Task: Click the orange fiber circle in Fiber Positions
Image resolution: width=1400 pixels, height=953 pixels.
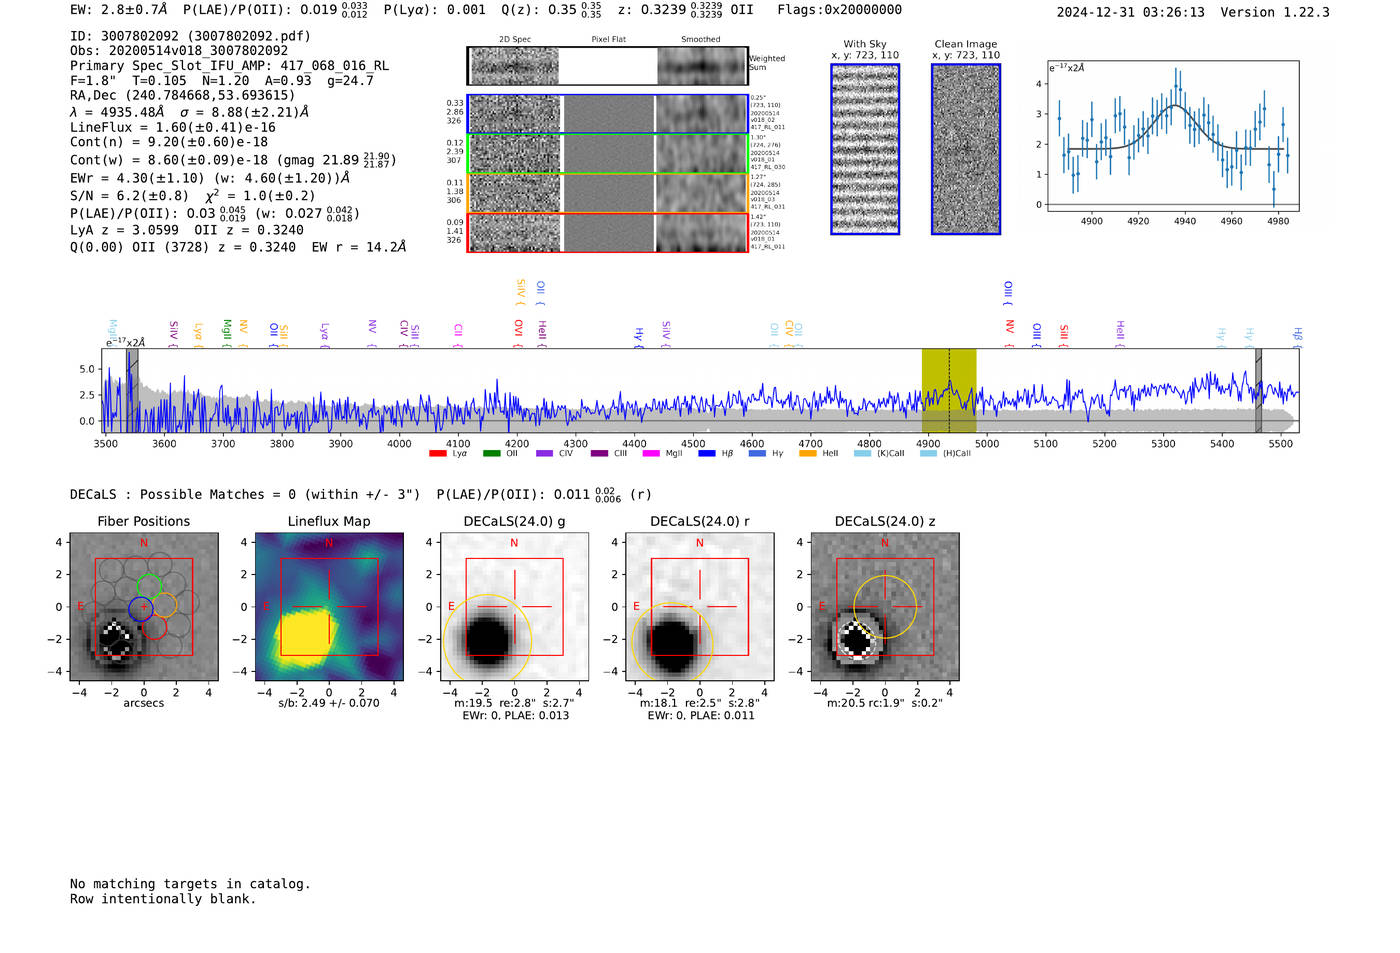Action: click(165, 605)
